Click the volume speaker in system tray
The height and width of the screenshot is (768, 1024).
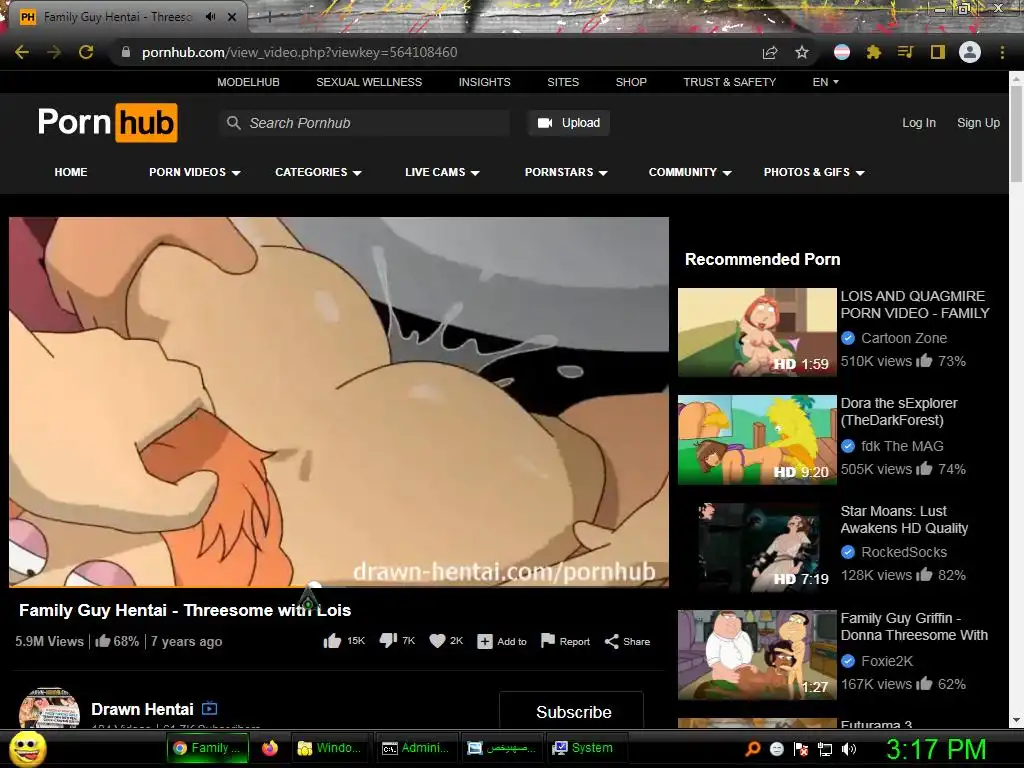click(849, 749)
